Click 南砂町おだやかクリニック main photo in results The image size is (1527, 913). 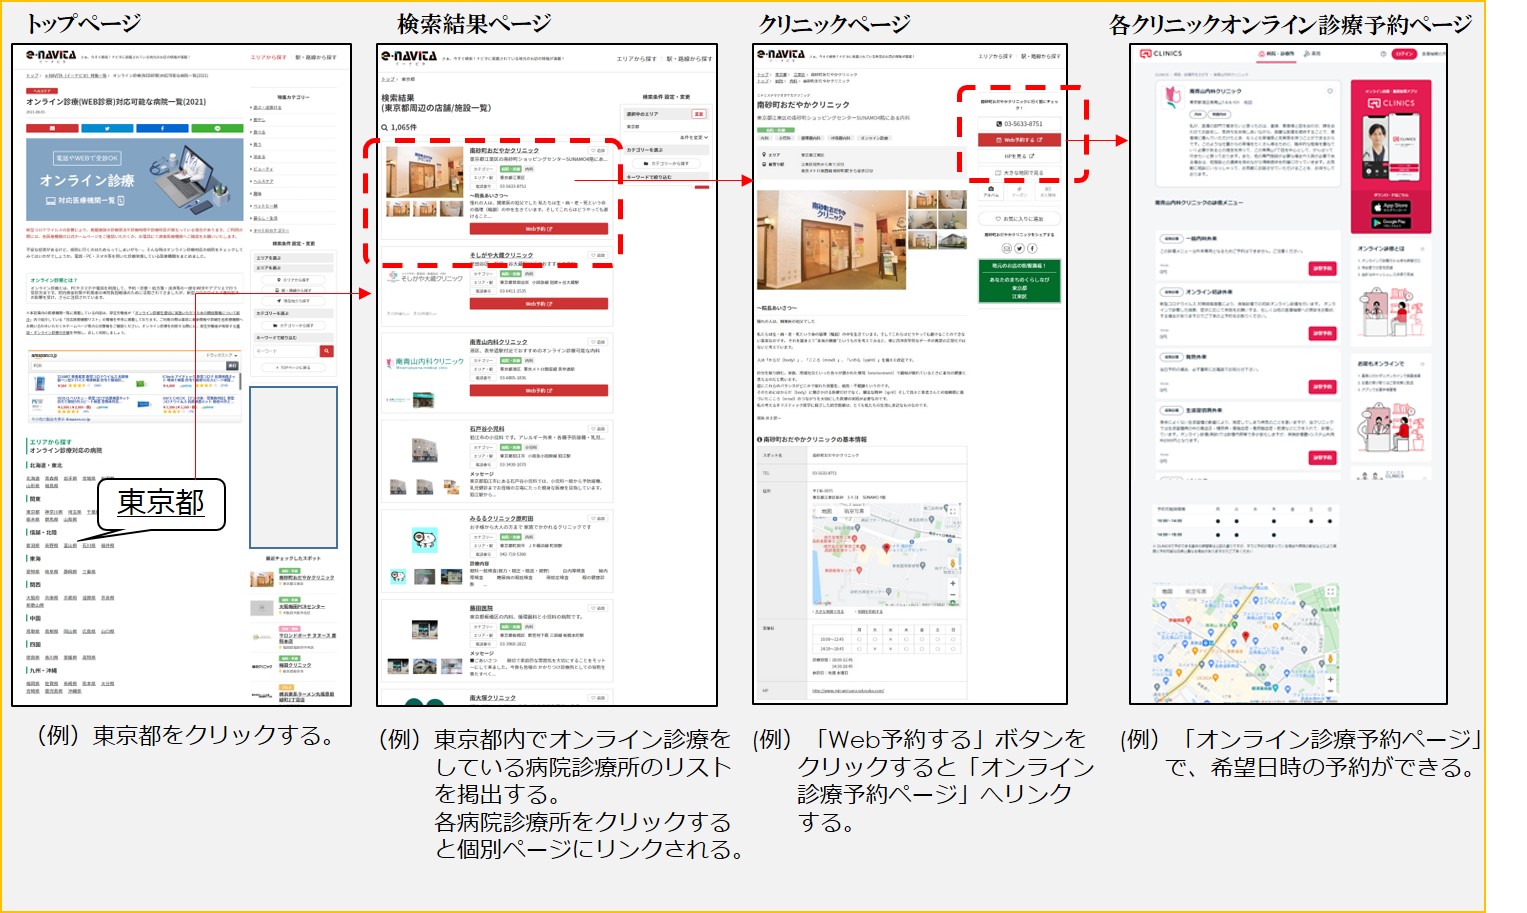(424, 172)
